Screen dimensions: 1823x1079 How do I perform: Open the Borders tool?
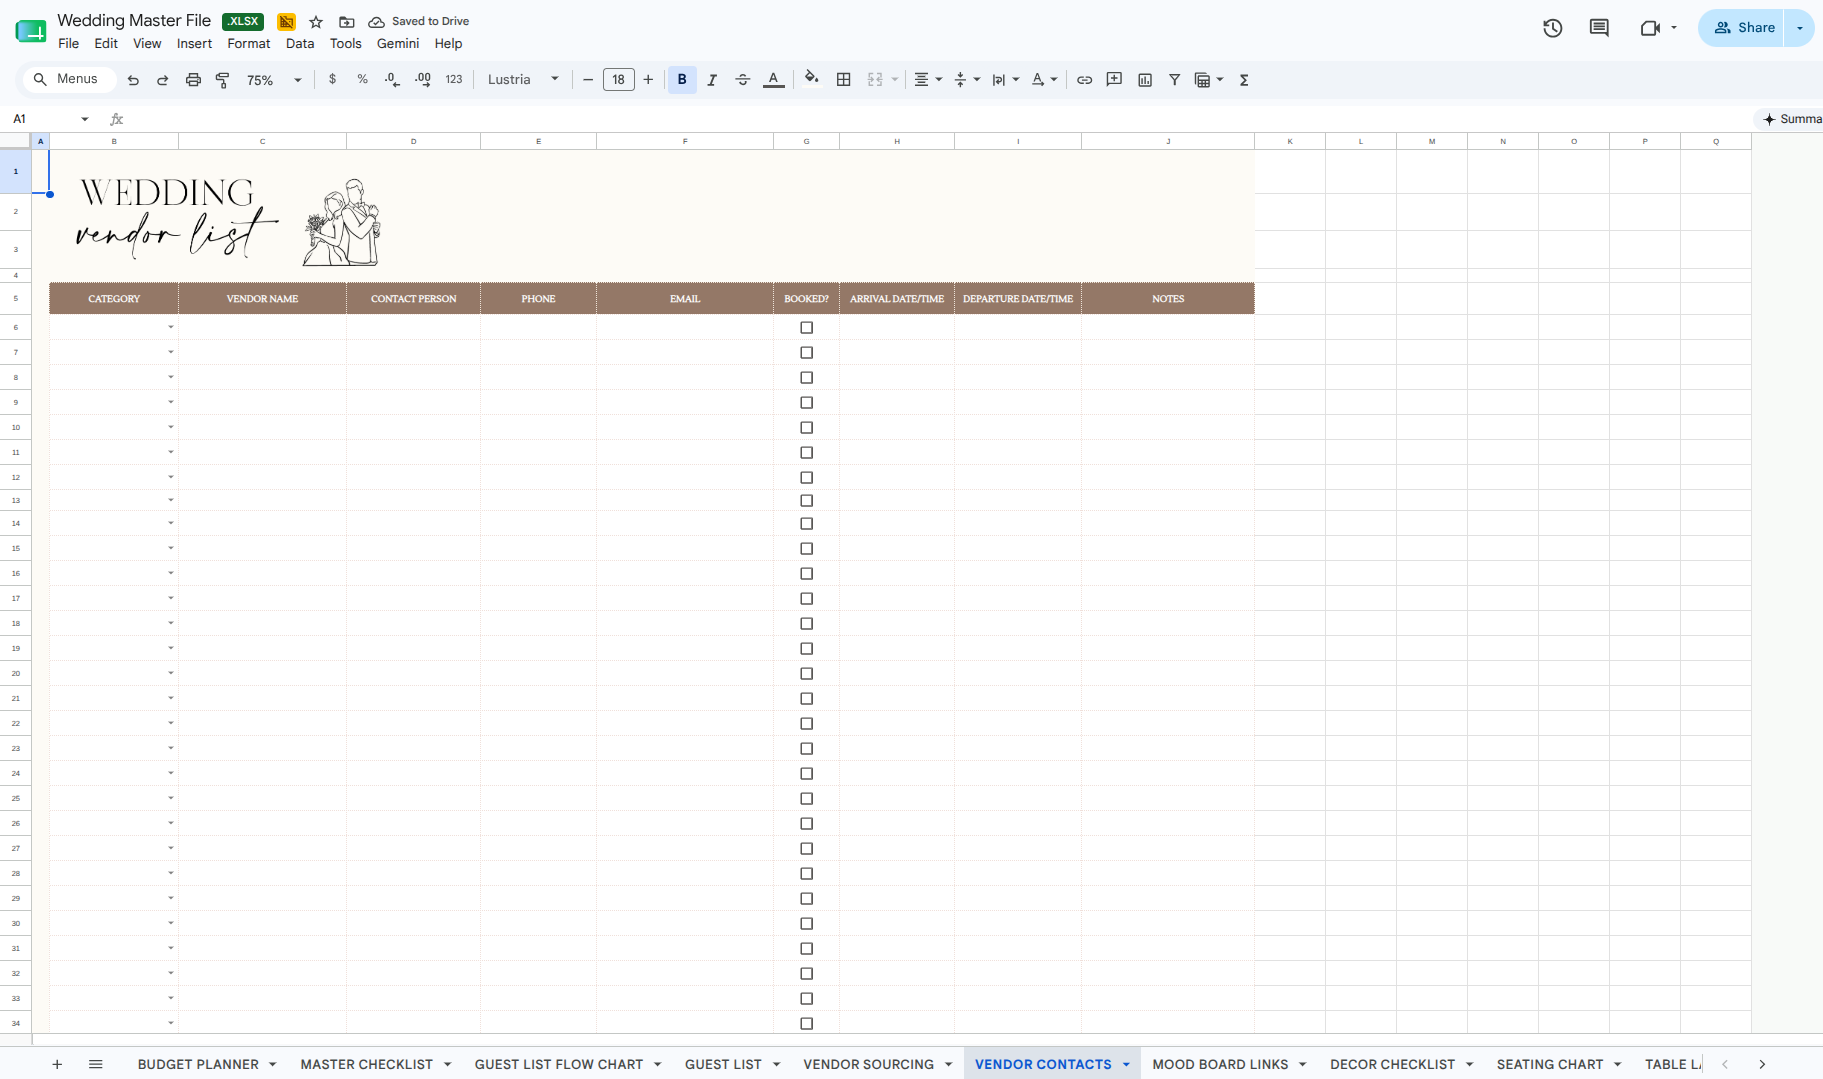coord(843,79)
